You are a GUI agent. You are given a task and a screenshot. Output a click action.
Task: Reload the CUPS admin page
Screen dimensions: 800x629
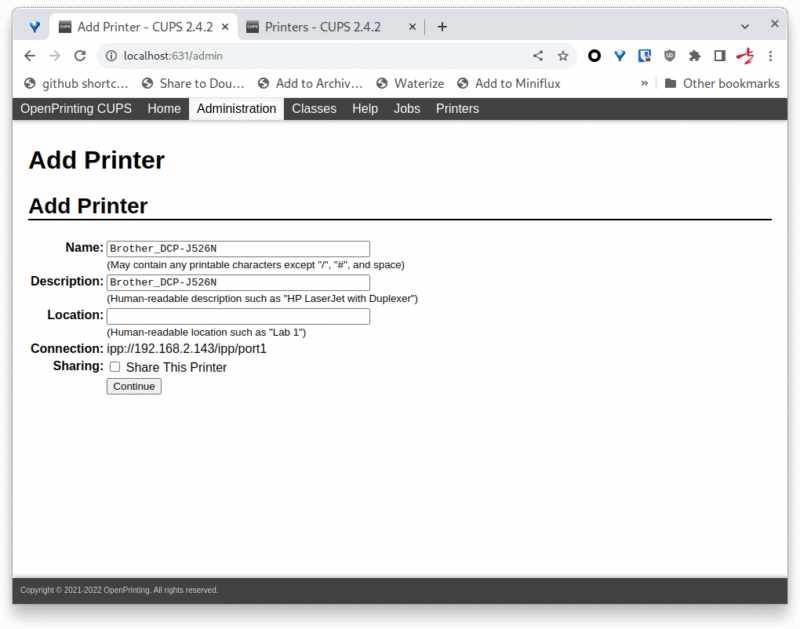pyautogui.click(x=80, y=56)
